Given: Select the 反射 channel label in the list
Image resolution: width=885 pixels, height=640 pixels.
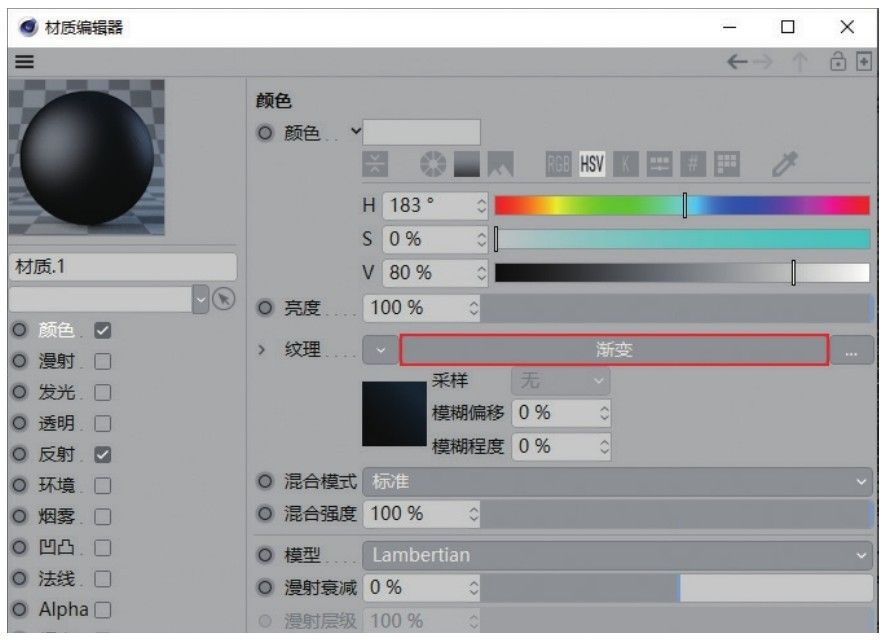Looking at the screenshot, I should point(56,454).
